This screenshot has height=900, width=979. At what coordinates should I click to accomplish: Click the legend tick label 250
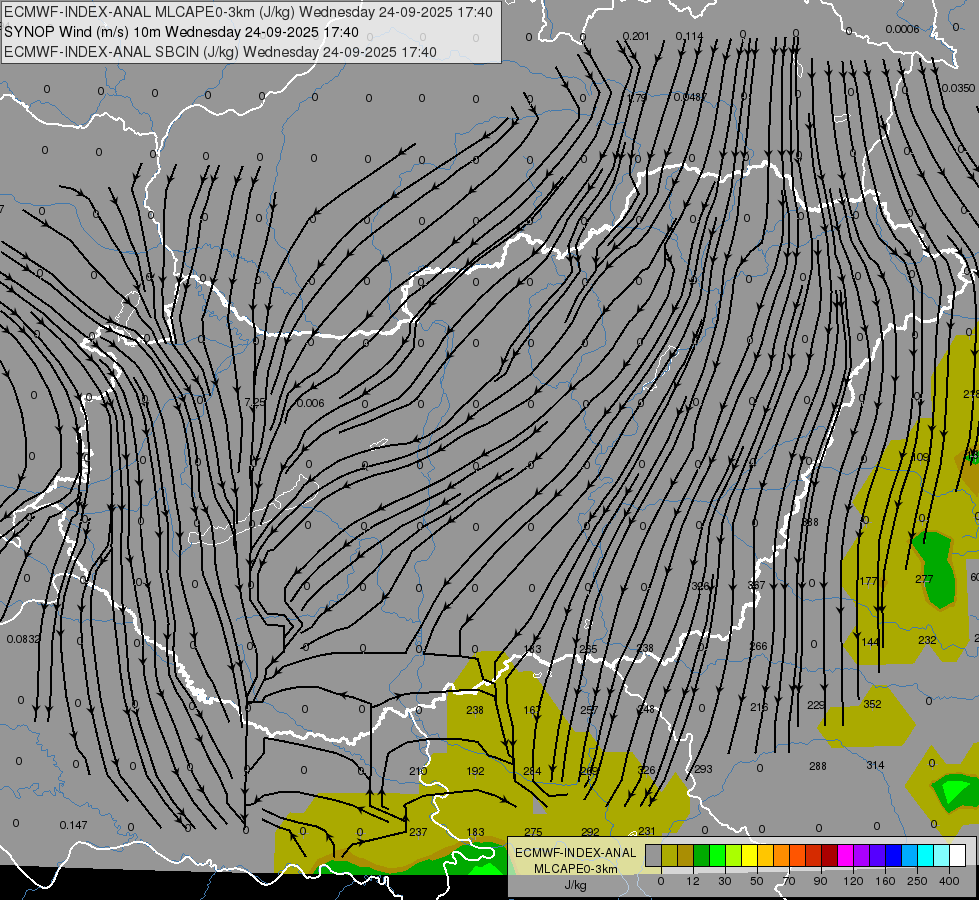pyautogui.click(x=917, y=881)
